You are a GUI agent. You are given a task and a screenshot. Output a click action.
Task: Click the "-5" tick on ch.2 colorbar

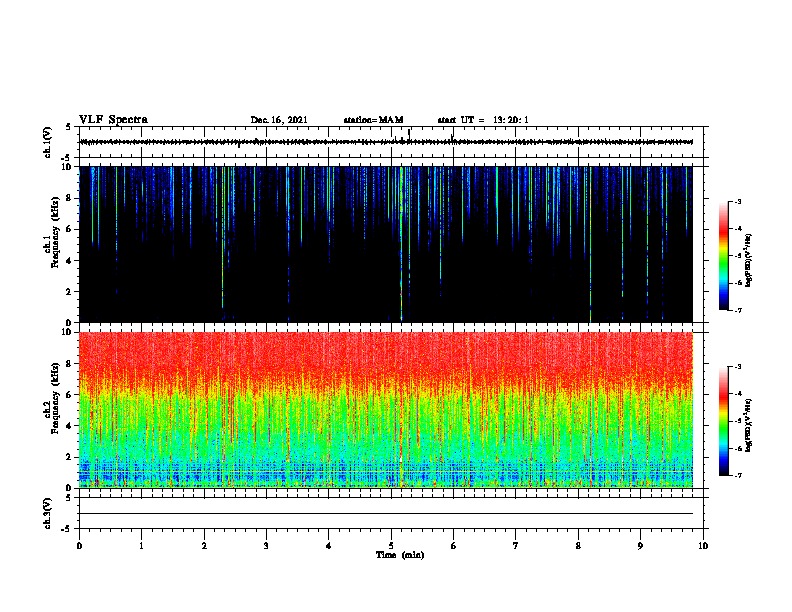click(x=738, y=421)
